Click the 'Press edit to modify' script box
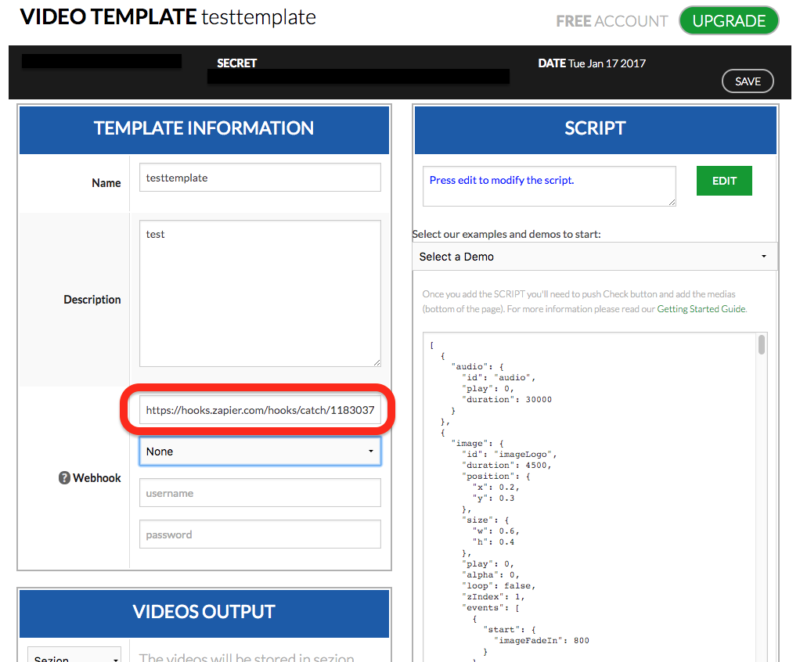This screenshot has width=800, height=662. pyautogui.click(x=548, y=186)
